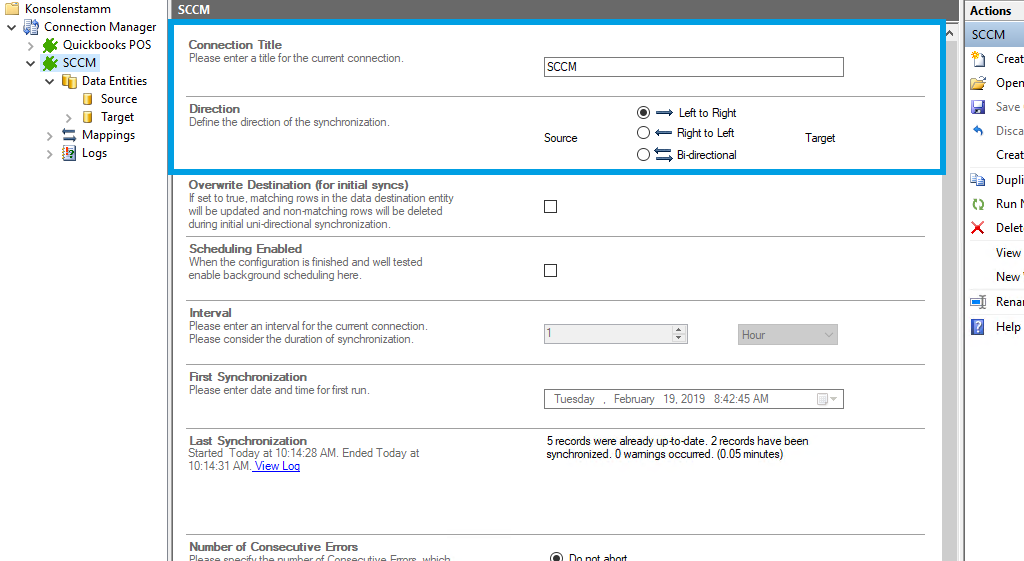
Task: Select Connection Manager in the tree
Action: pyautogui.click(x=99, y=27)
